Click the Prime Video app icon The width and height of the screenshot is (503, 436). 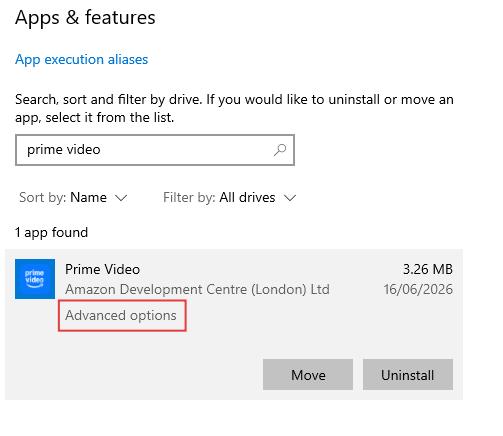pyautogui.click(x=35, y=279)
